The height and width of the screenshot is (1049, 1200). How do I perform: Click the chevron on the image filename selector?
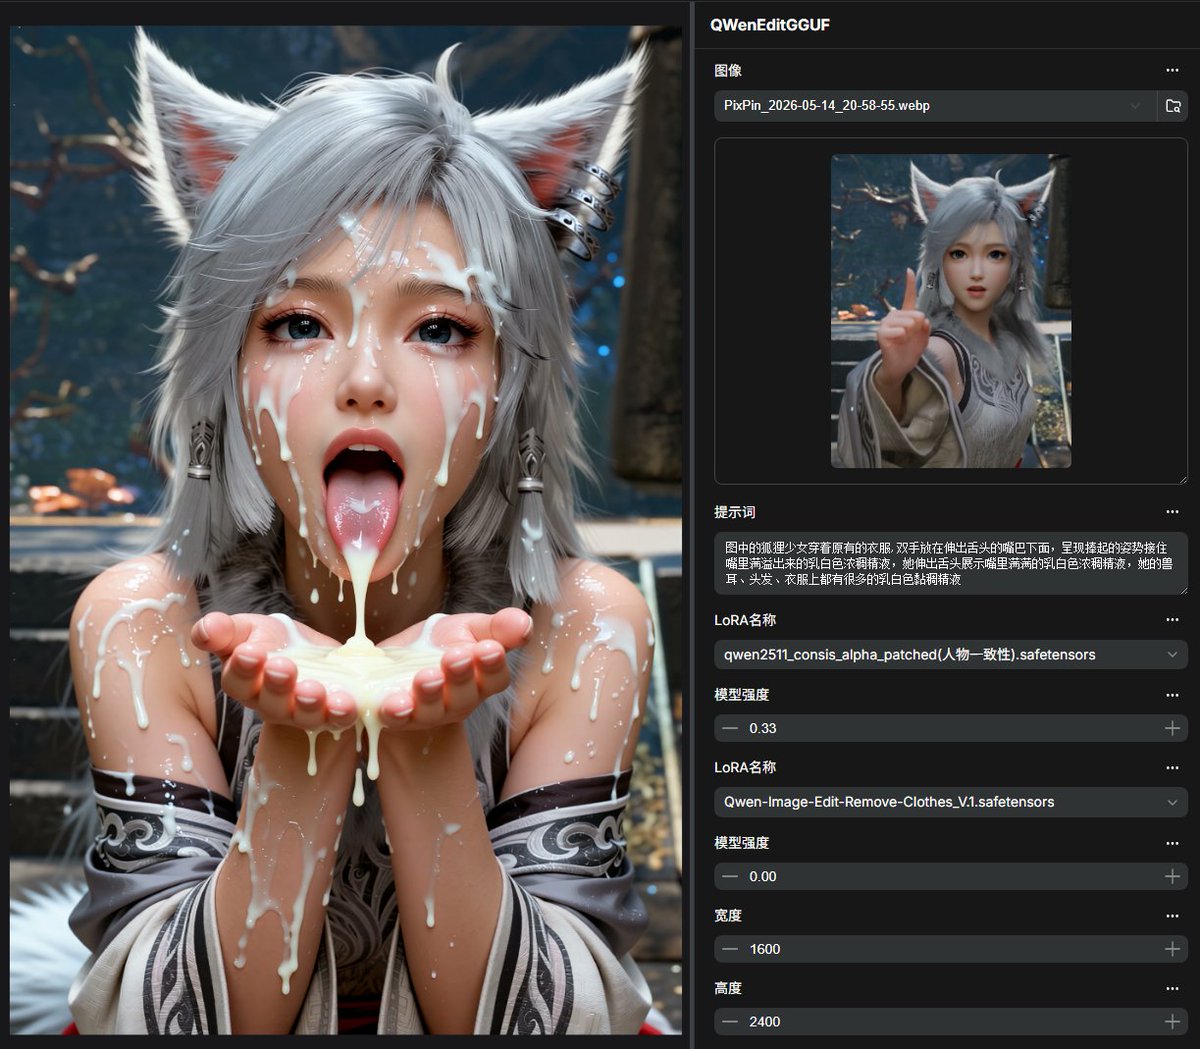point(1135,105)
